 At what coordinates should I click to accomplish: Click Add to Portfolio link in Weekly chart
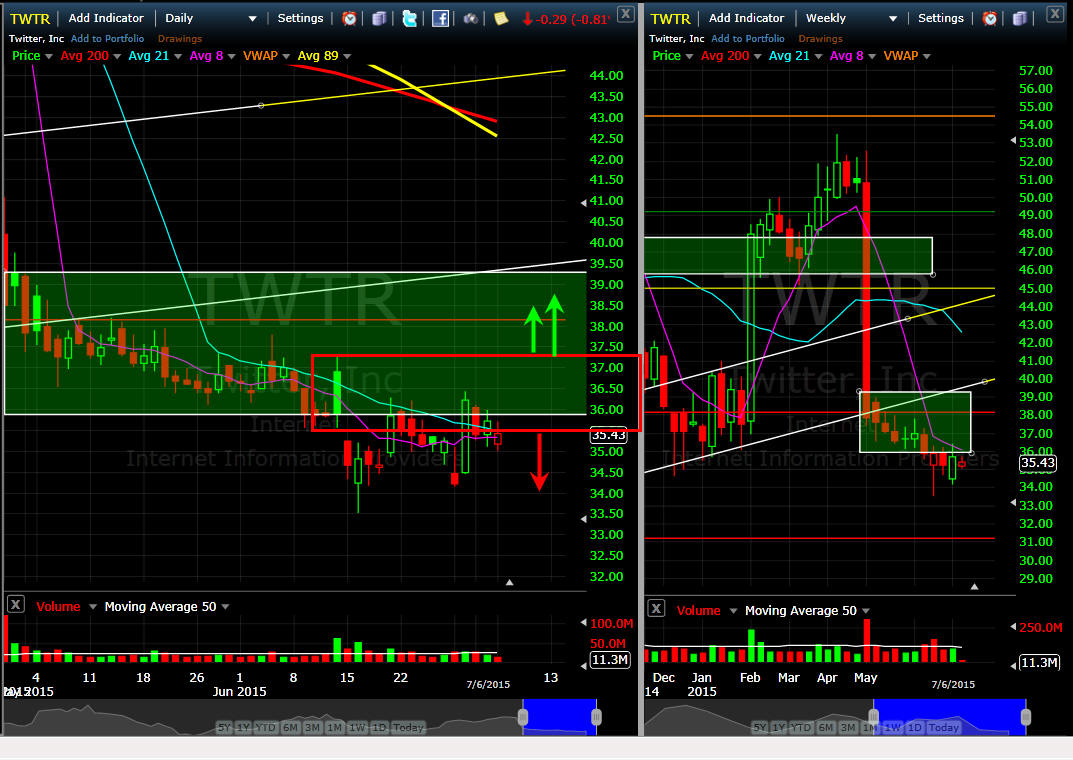(x=748, y=39)
